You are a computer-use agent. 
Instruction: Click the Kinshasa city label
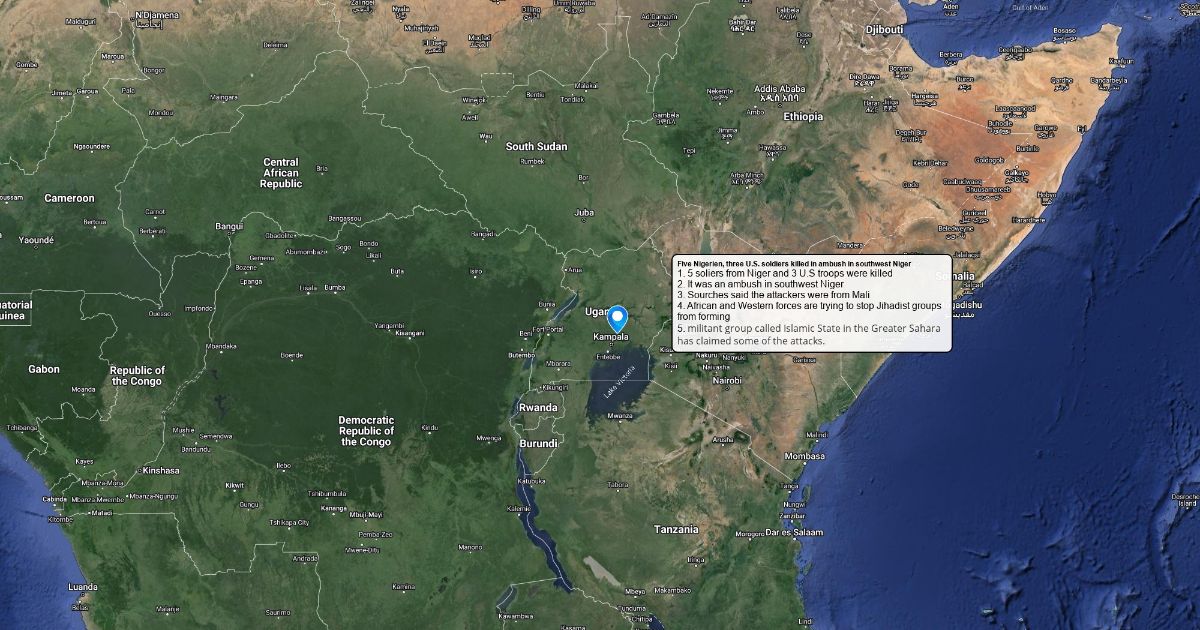(x=161, y=471)
